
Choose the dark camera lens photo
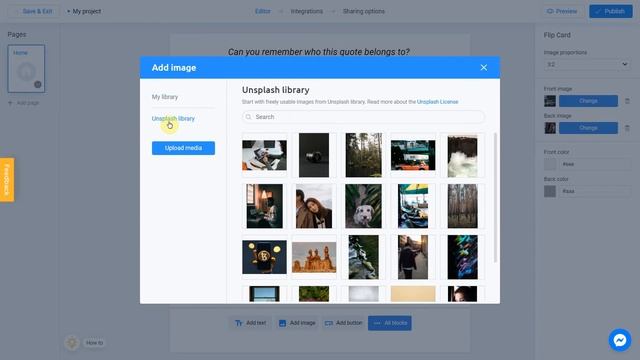314,155
